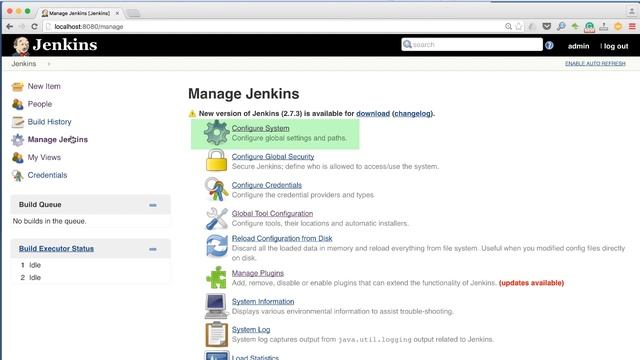Open Credentials in sidebar

[x=47, y=175]
